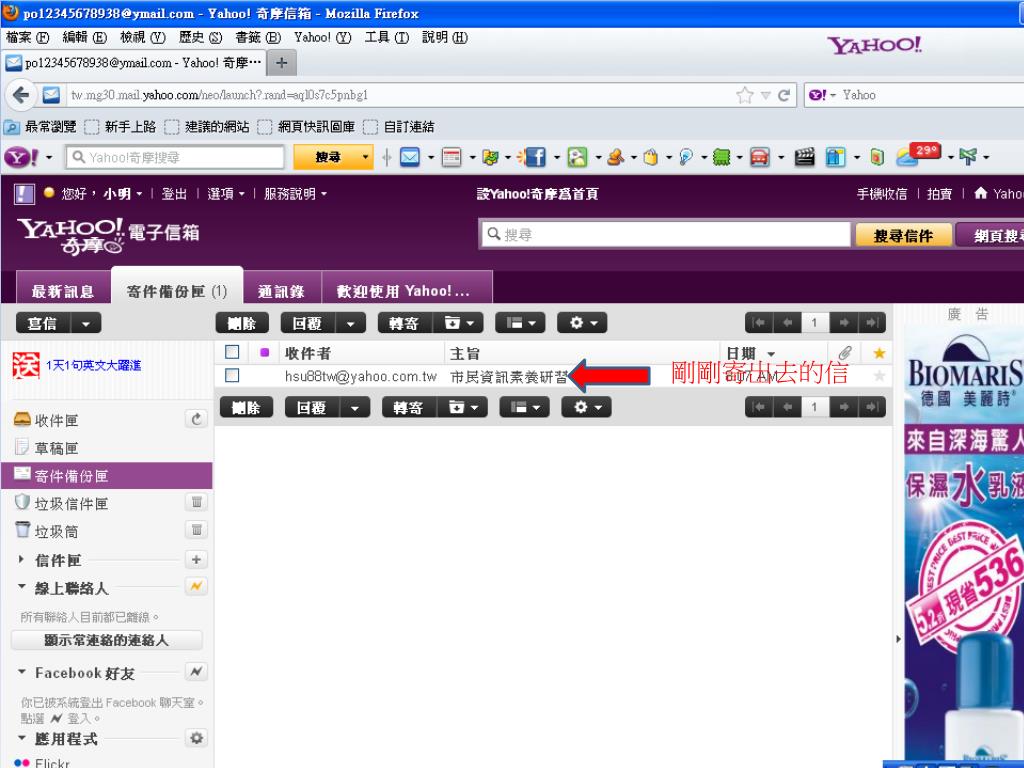1024x768 pixels.
Task: Empty the 垃圾筒 with its trash icon
Action: 196,530
